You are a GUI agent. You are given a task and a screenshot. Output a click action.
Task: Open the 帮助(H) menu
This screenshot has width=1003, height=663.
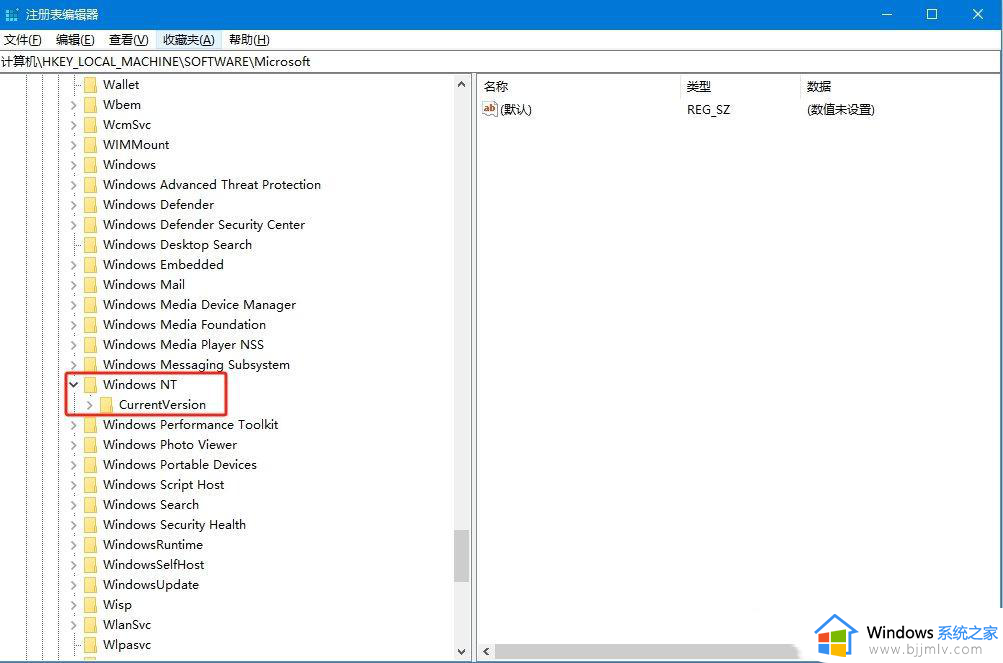pyautogui.click(x=249, y=40)
